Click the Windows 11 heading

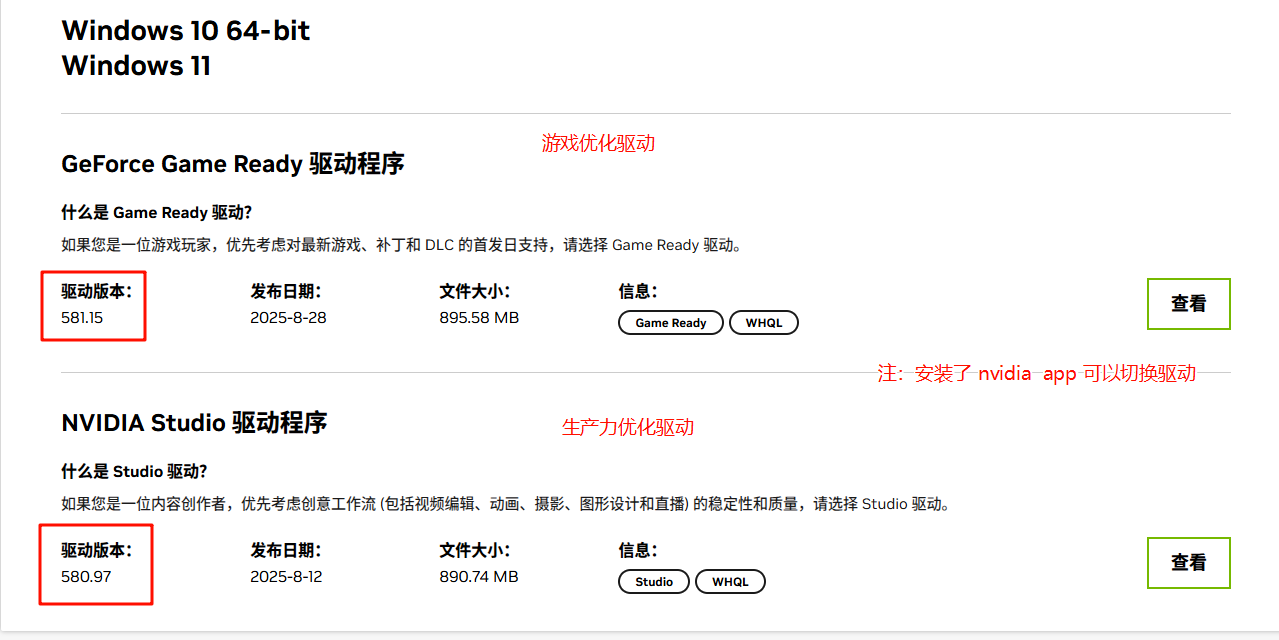136,66
